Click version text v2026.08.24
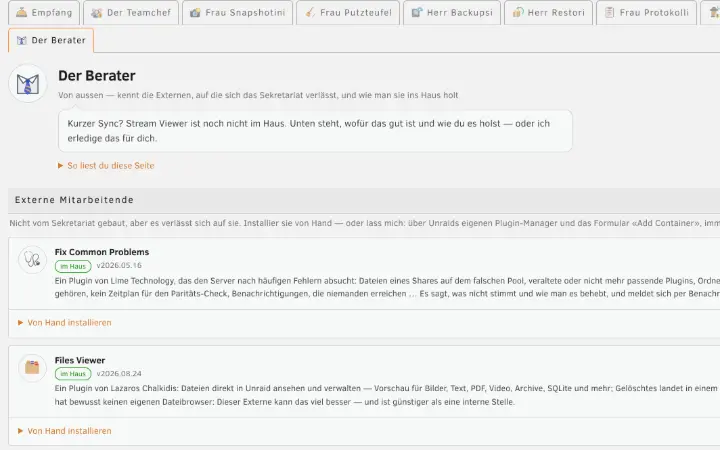This screenshot has height=450, width=720. (x=119, y=374)
